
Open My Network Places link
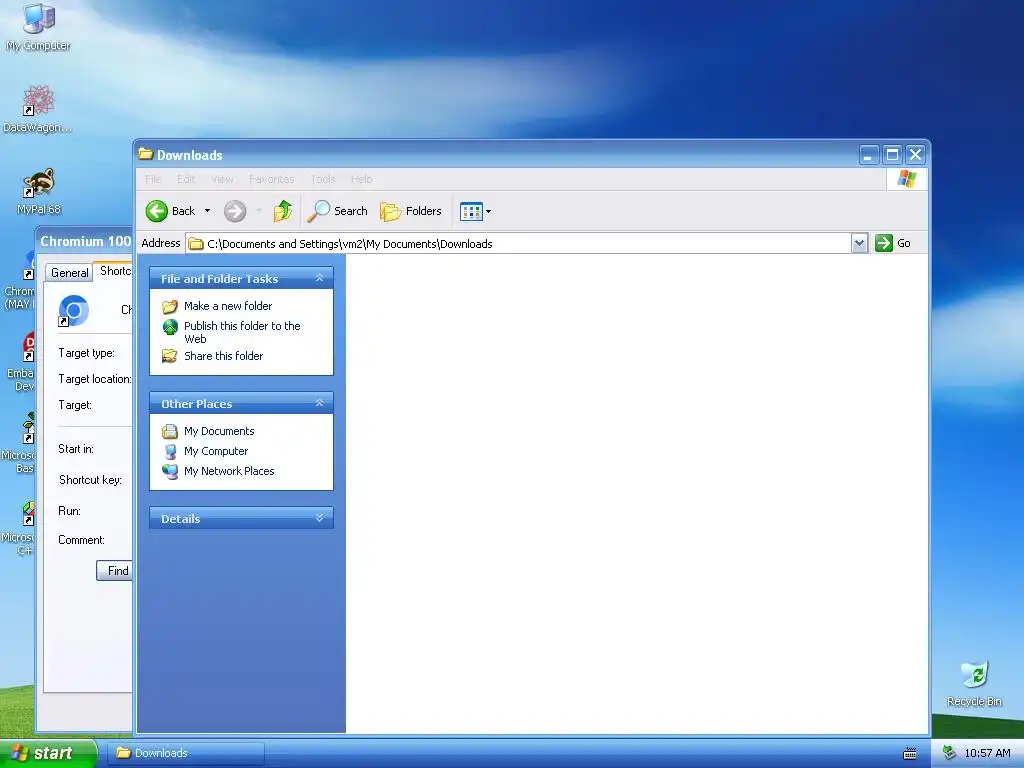coord(229,471)
